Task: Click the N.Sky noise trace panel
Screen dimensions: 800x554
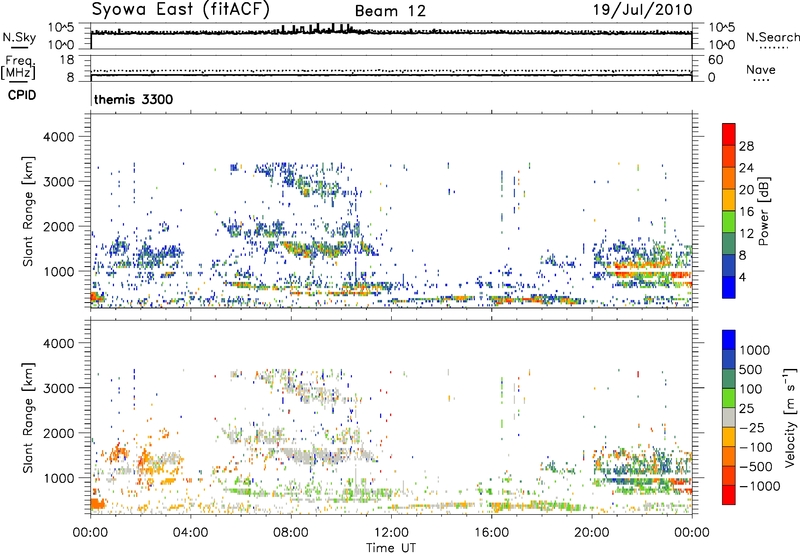Action: 391,36
